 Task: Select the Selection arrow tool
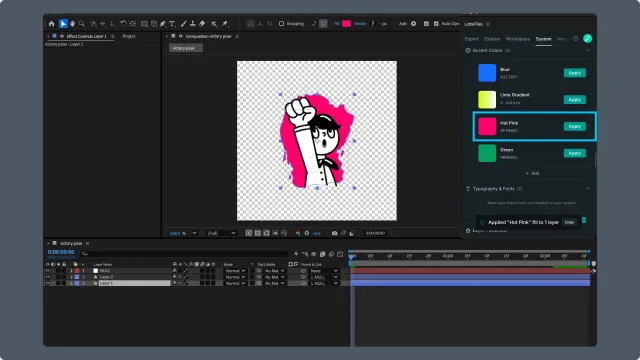pyautogui.click(x=63, y=24)
